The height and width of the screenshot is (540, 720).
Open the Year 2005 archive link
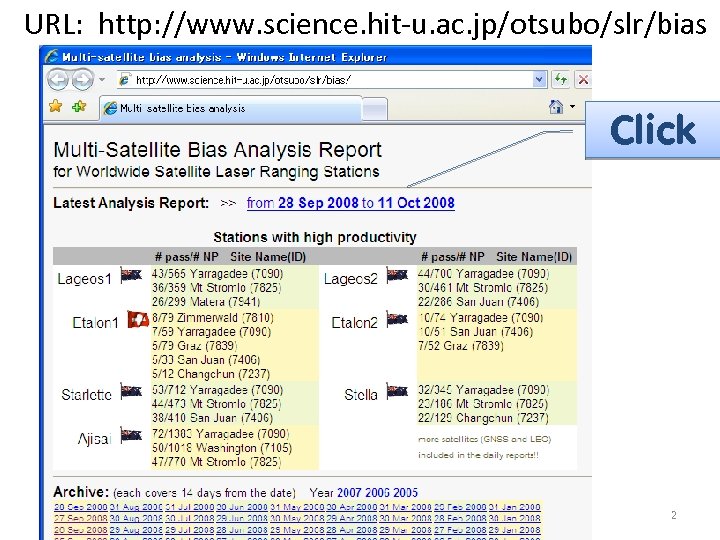(x=405, y=493)
